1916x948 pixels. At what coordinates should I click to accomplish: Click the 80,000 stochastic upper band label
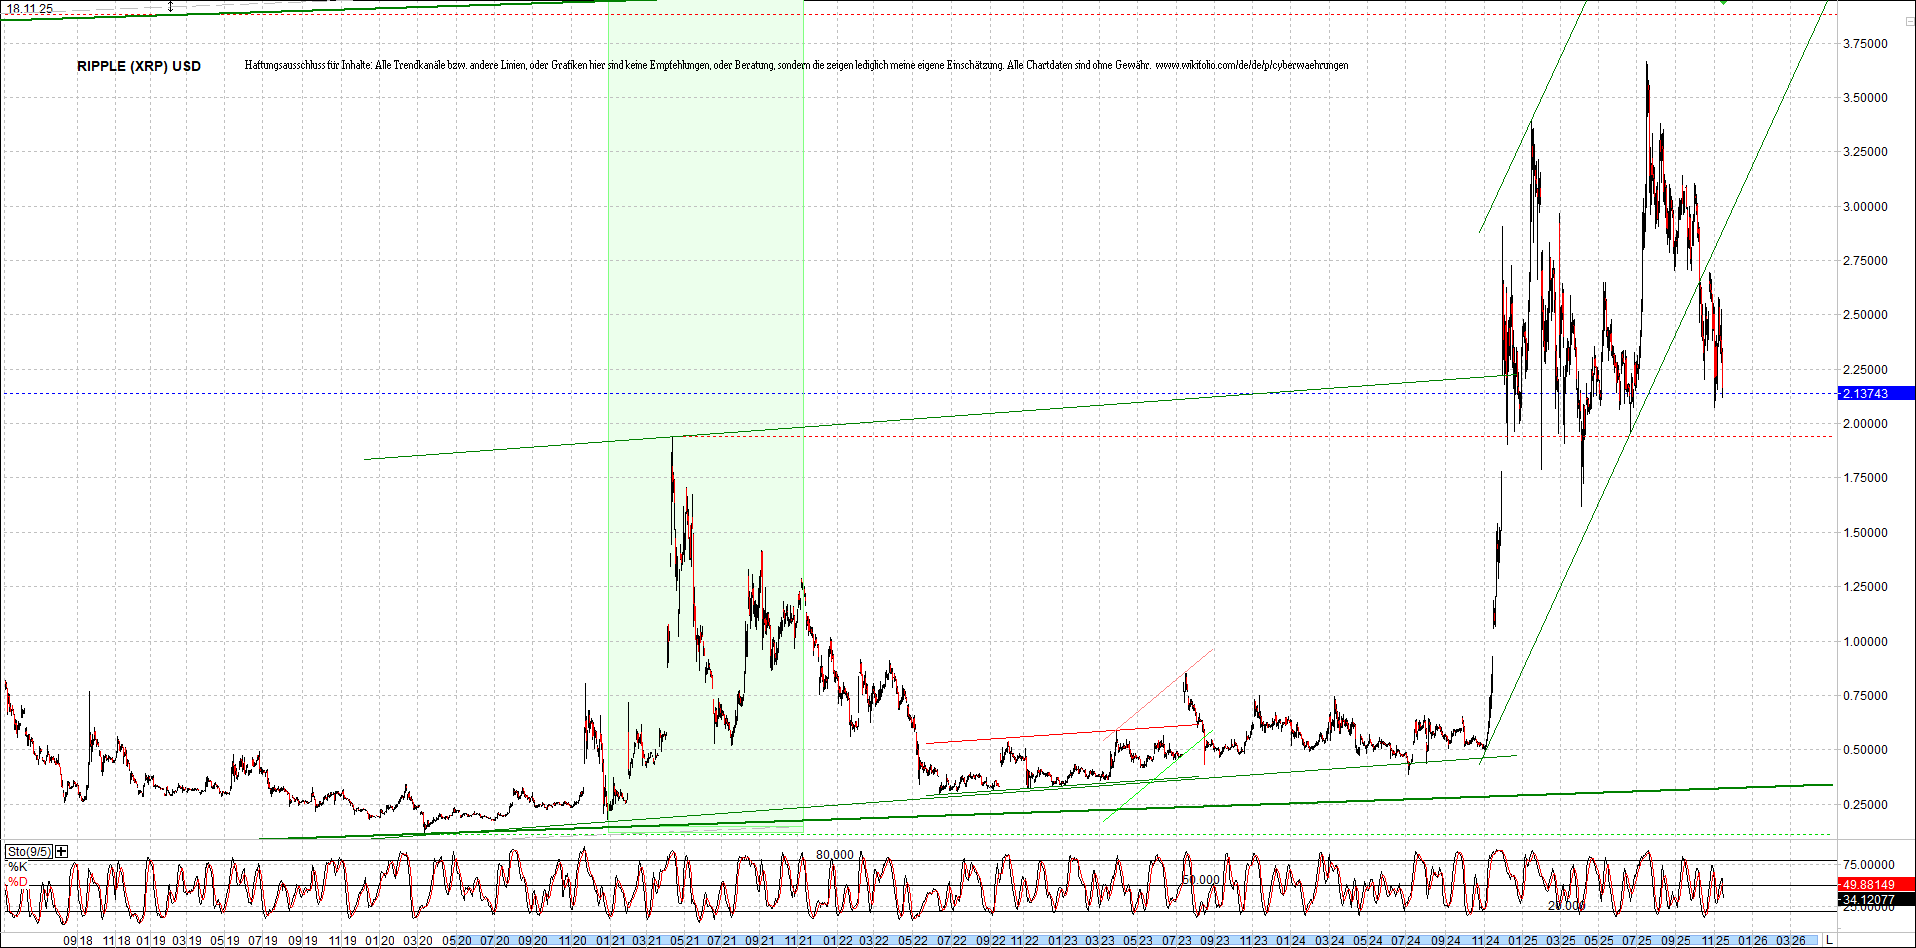click(x=833, y=855)
